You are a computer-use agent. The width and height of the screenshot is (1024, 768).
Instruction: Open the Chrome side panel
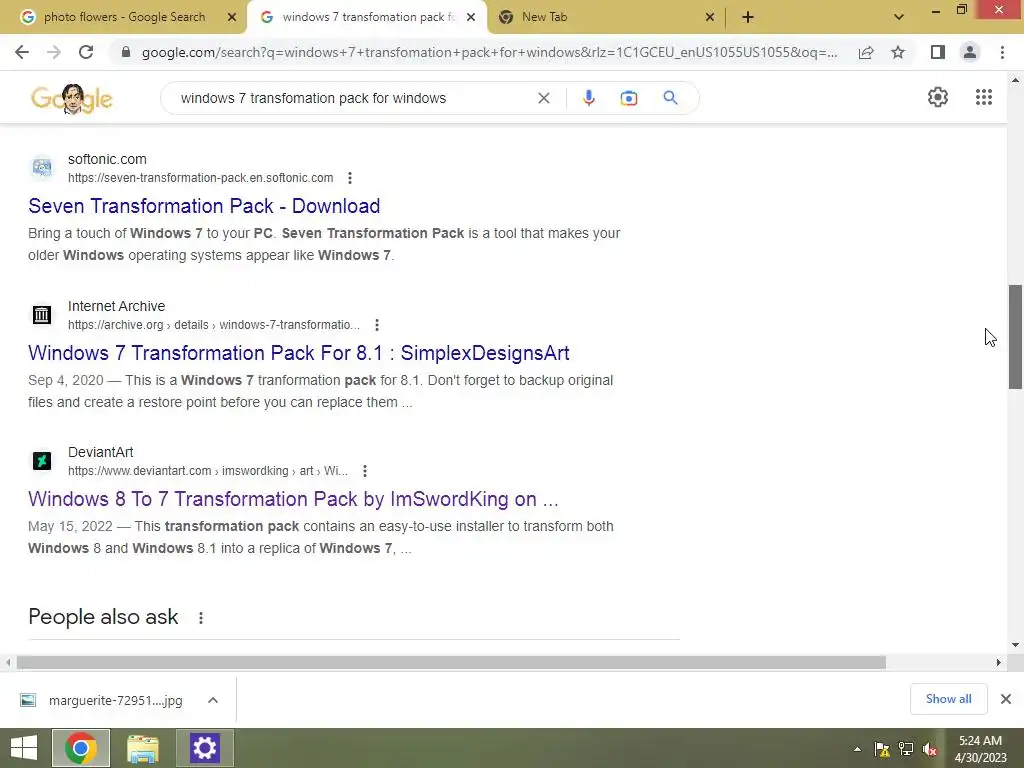pyautogui.click(x=938, y=52)
